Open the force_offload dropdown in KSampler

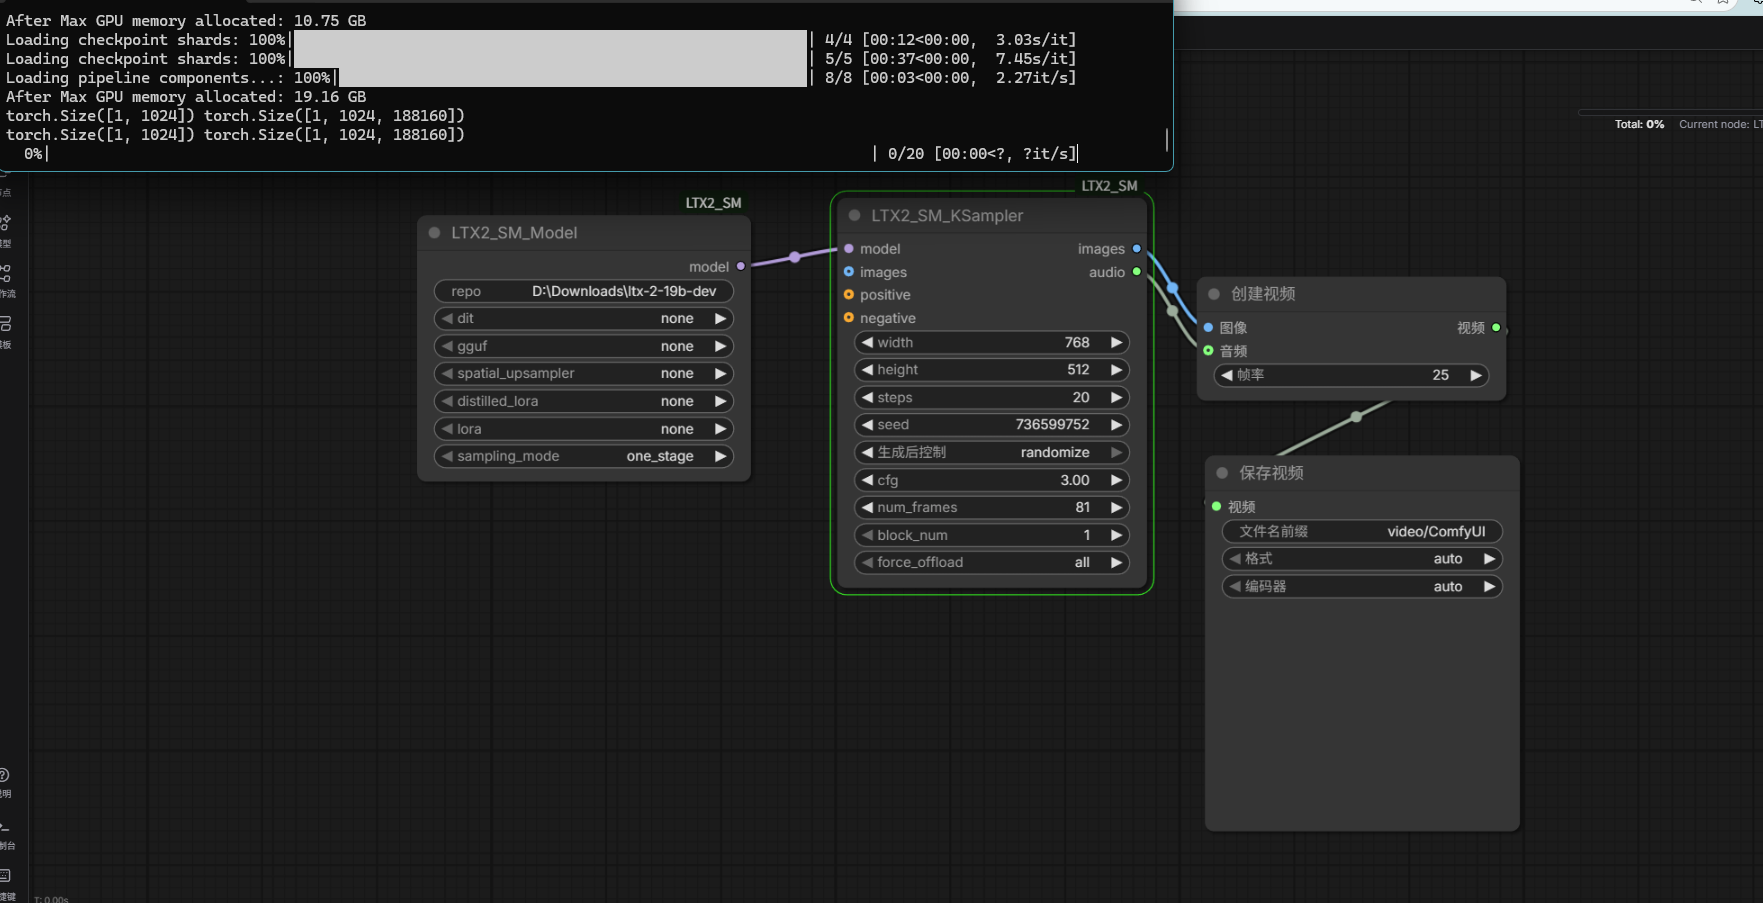991,562
